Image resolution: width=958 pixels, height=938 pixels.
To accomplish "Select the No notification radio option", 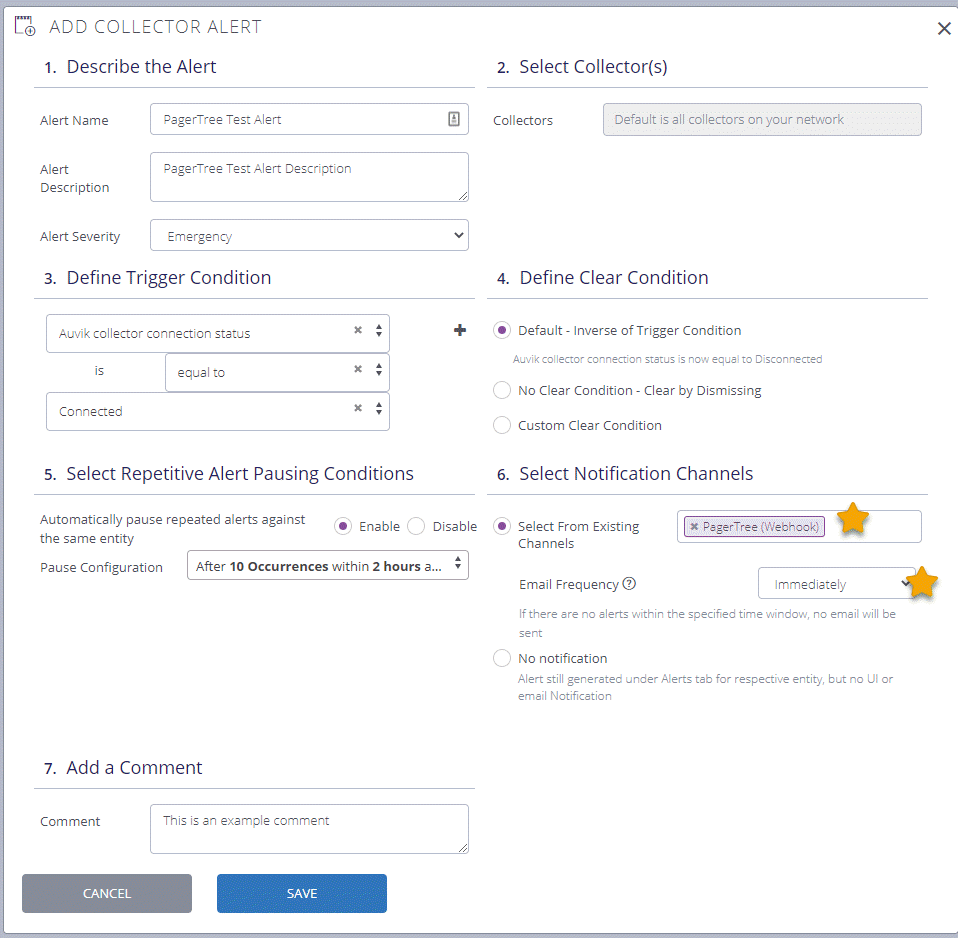I will 502,658.
